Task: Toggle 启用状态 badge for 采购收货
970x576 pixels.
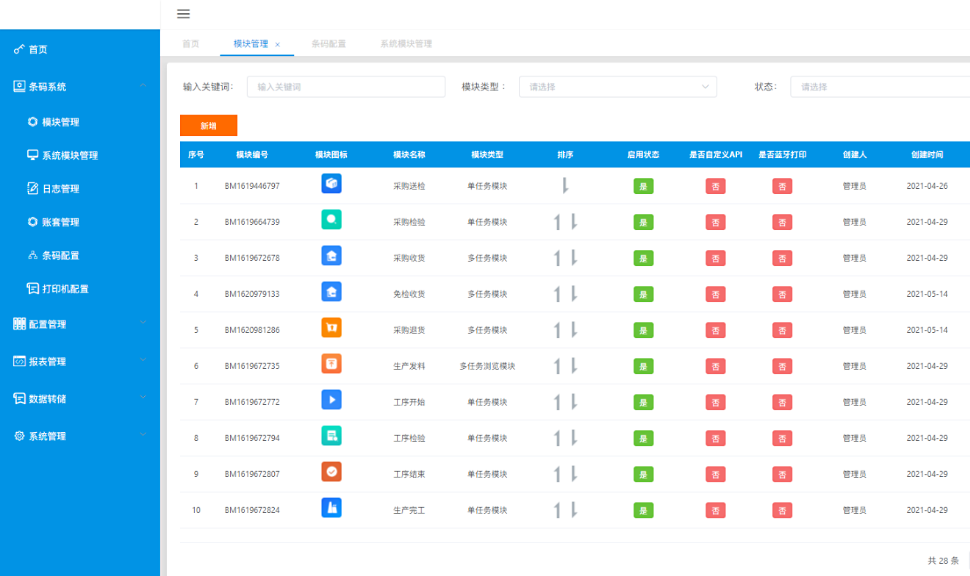Action: (x=643, y=258)
